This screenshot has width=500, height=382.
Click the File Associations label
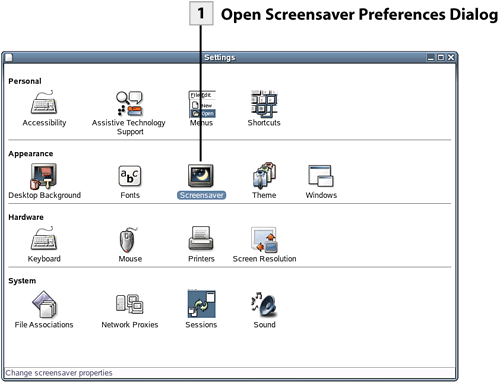tap(44, 325)
